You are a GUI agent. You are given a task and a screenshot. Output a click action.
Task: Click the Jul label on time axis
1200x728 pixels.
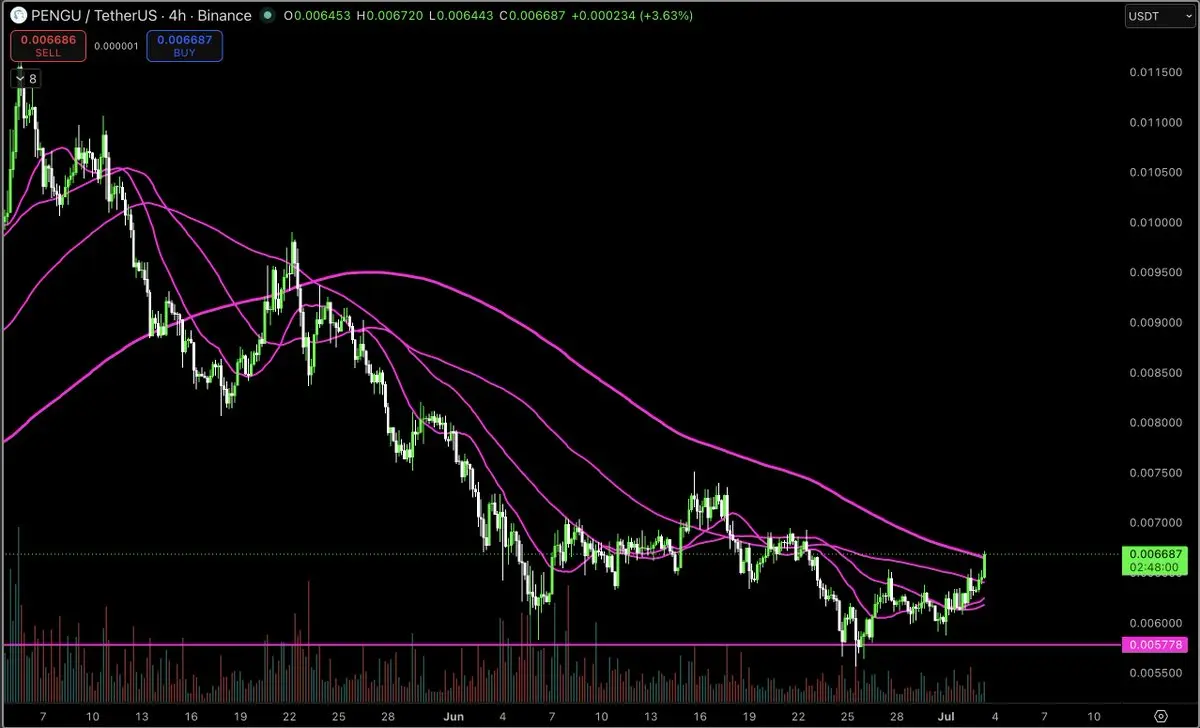944,716
